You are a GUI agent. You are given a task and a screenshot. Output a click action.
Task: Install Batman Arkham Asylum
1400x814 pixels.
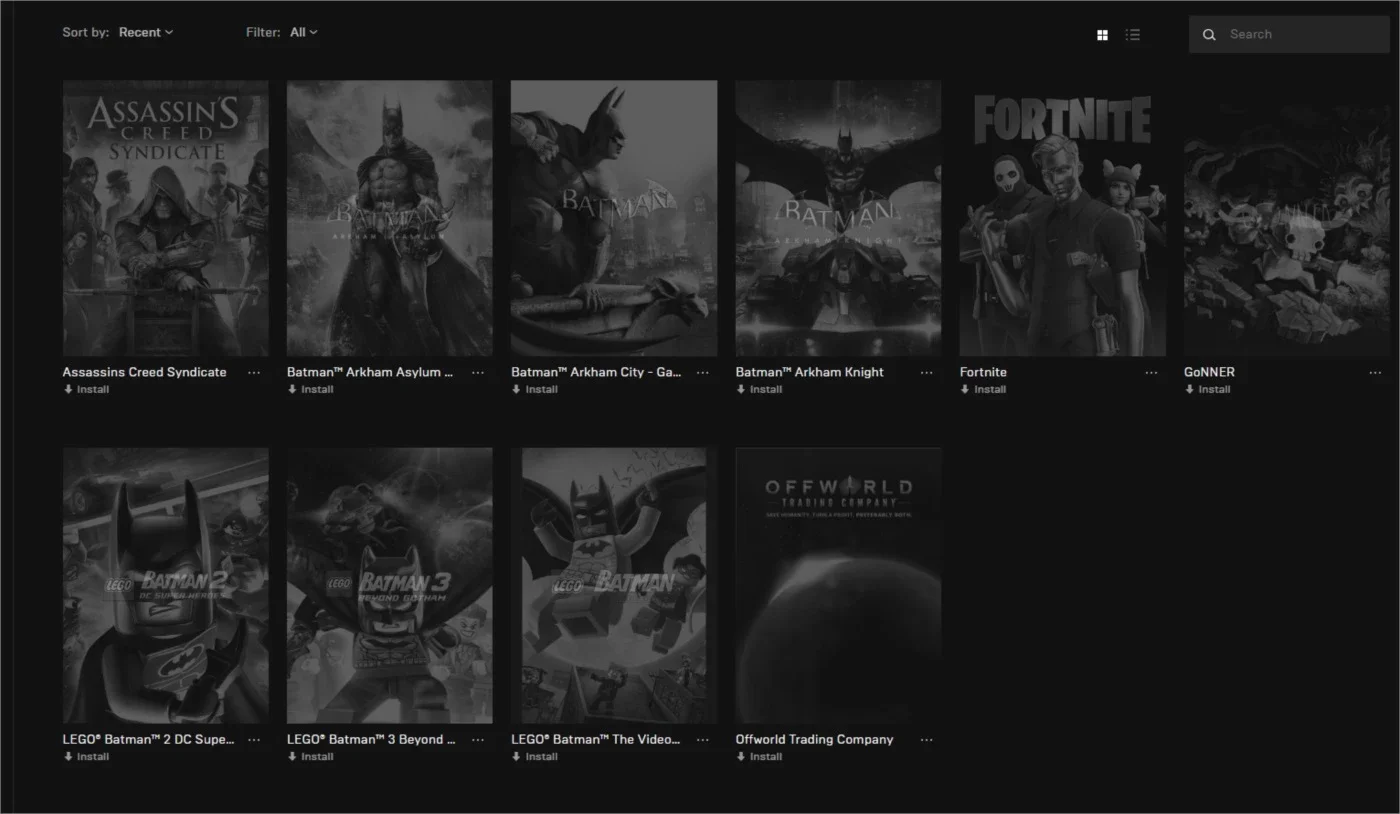(x=310, y=390)
